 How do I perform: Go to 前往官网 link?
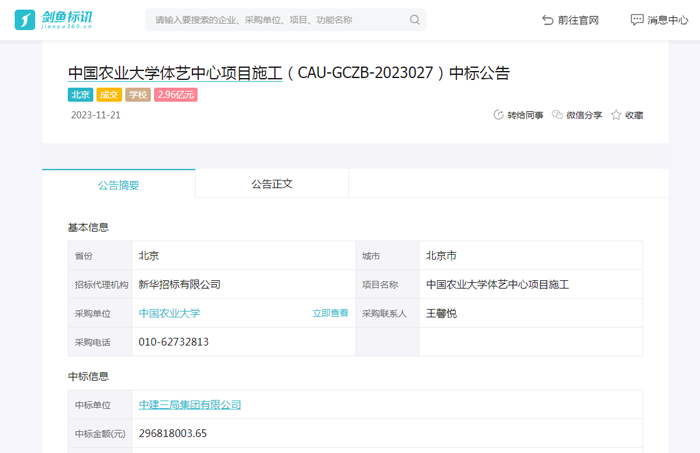[x=578, y=20]
